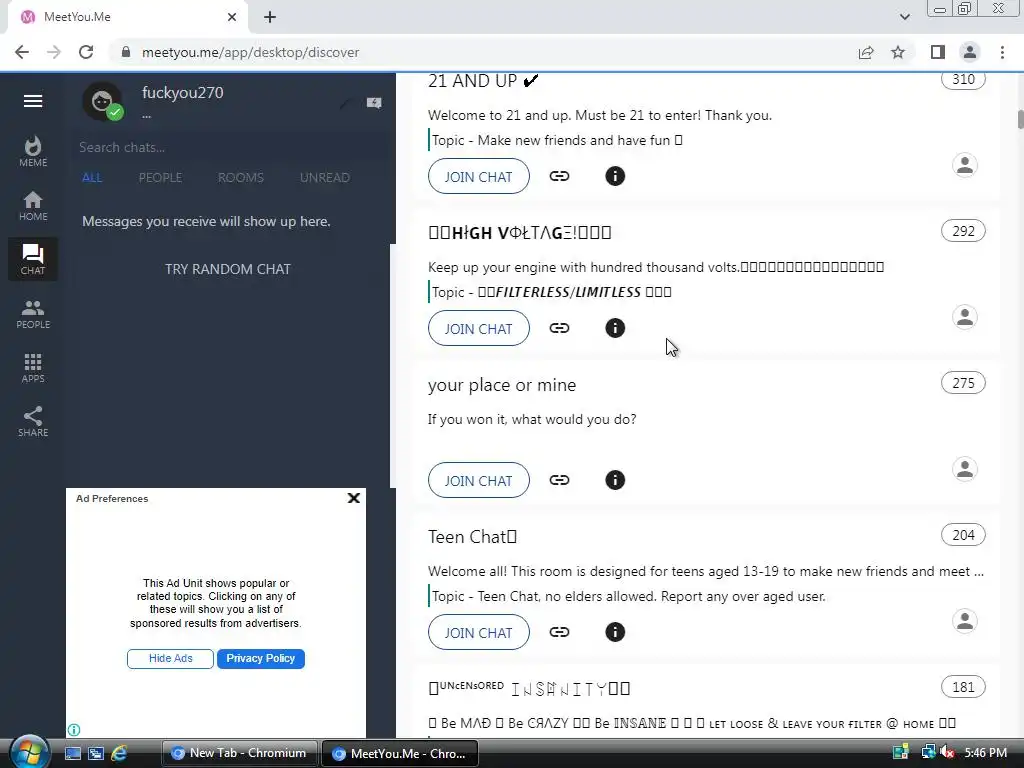Join the HIGH VOLTAGE chat
The height and width of the screenshot is (768, 1024).
(479, 328)
